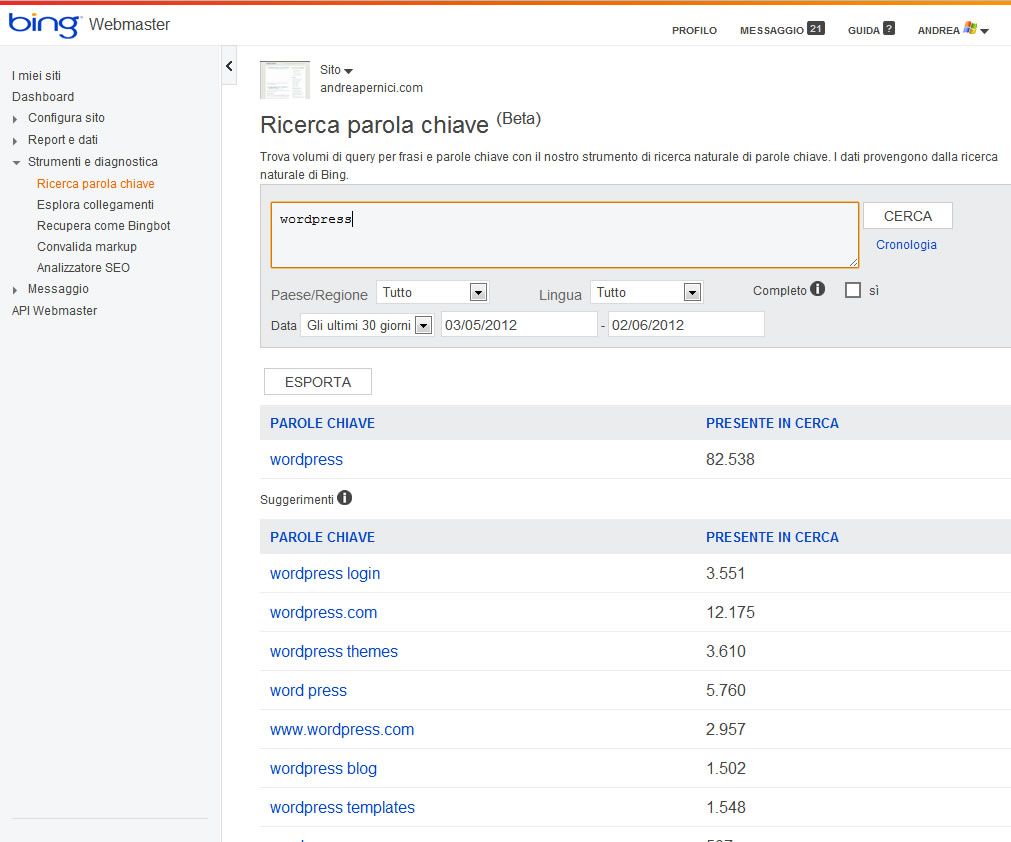Click the info icon beside Suggerimenti
Viewport: 1011px width, 842px height.
pyautogui.click(x=344, y=498)
